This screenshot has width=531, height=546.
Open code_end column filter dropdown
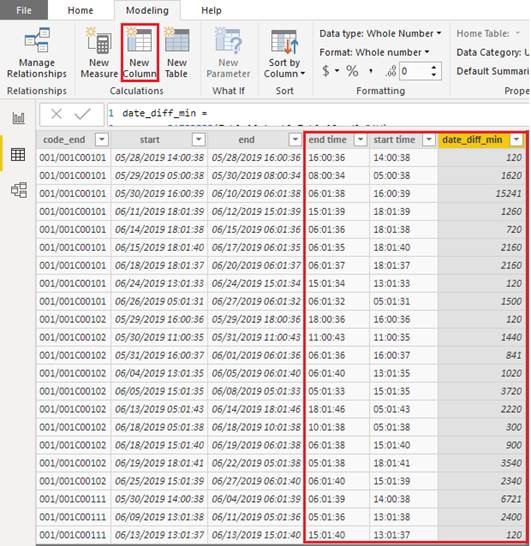click(x=102, y=140)
